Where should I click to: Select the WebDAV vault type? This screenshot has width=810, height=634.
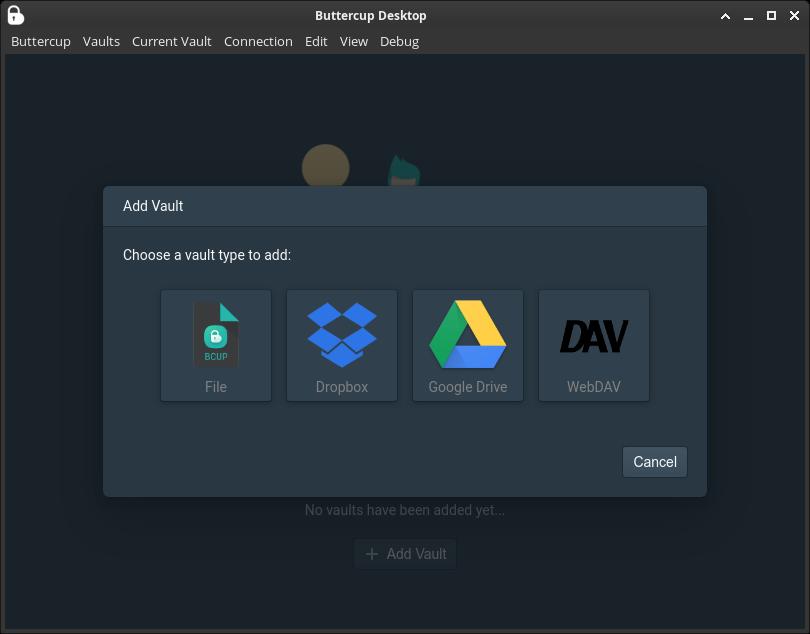coord(594,345)
